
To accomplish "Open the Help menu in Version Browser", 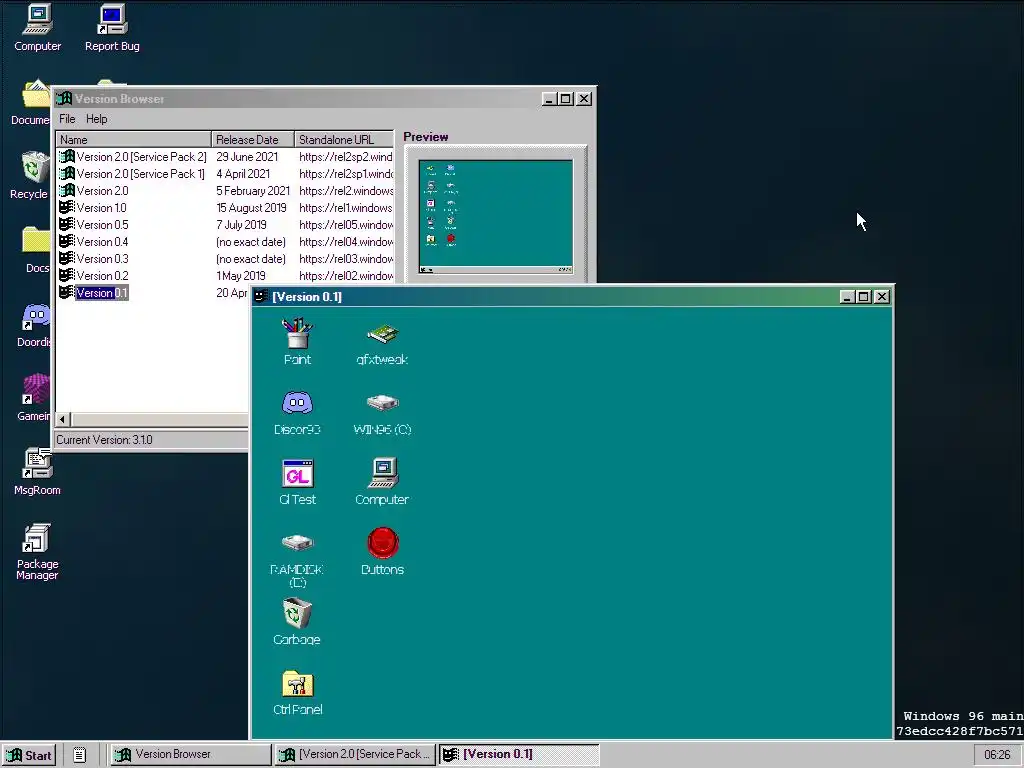I will click(97, 119).
